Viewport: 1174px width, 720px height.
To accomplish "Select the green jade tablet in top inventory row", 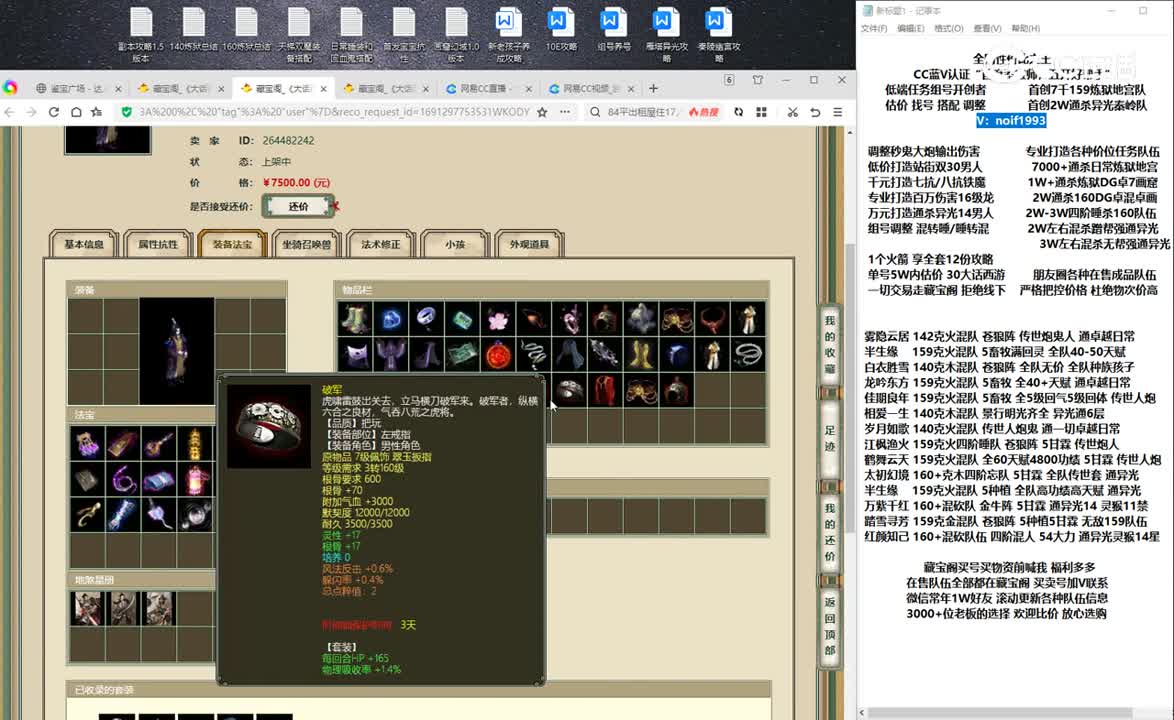I will [462, 320].
